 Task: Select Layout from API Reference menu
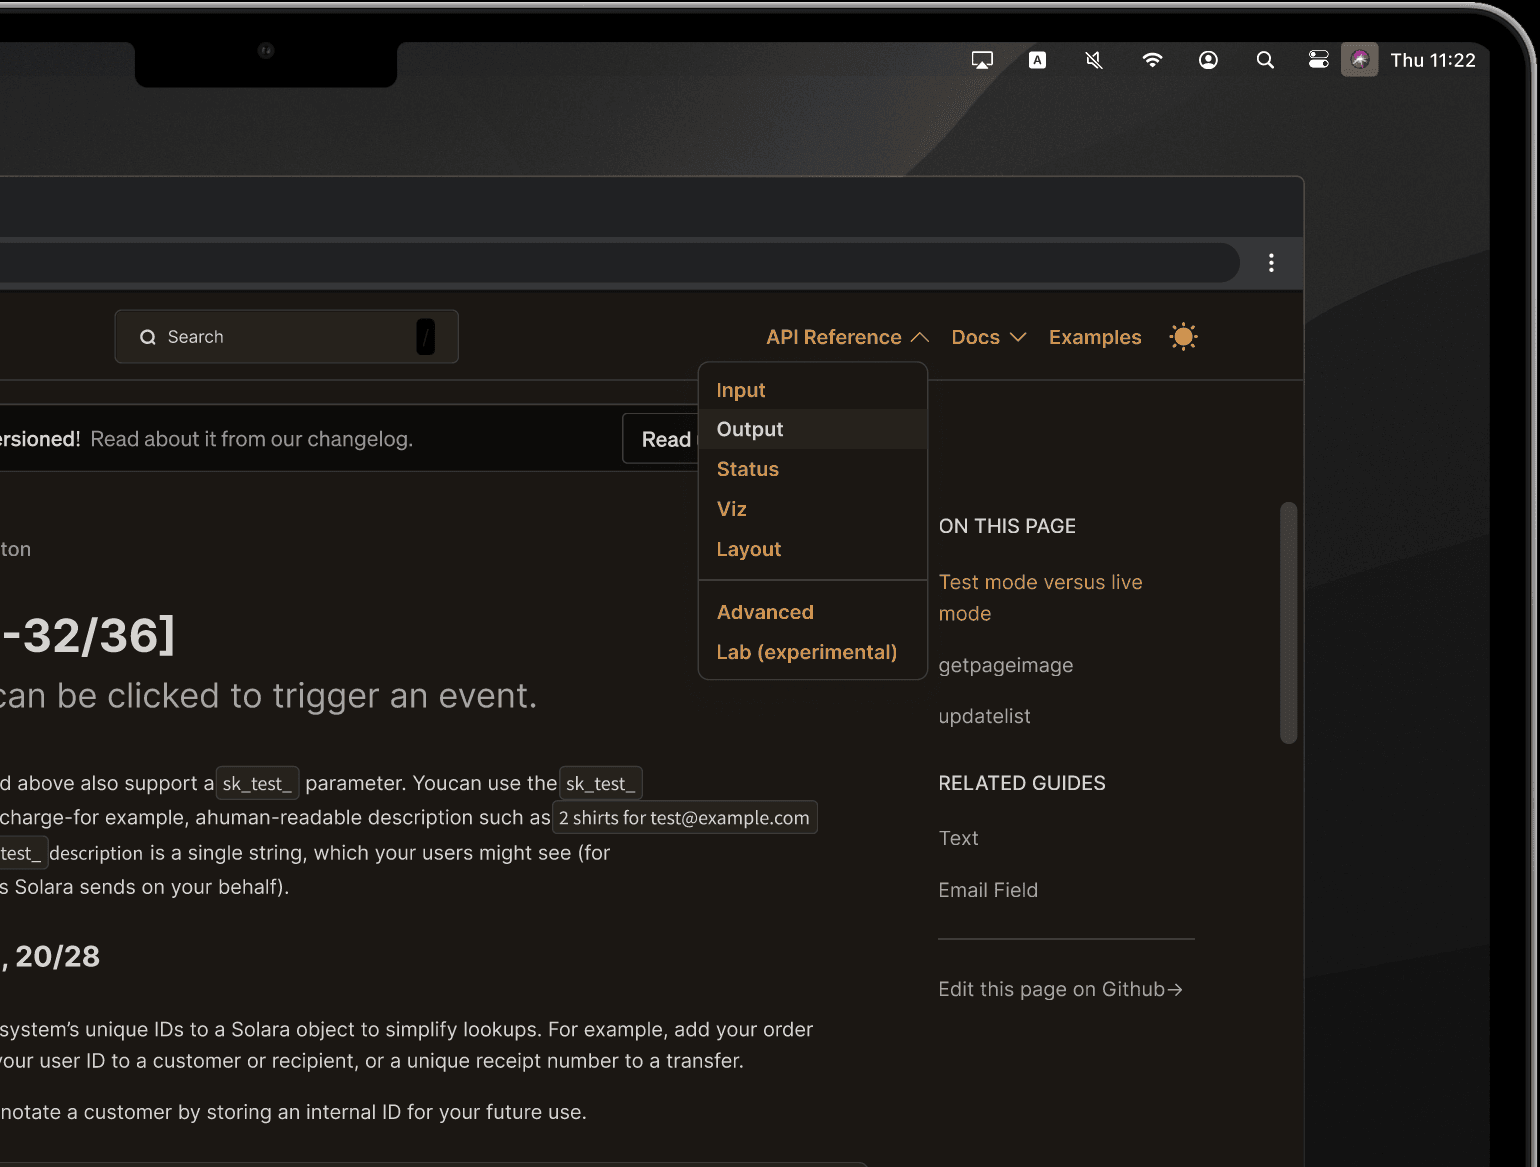point(813,549)
